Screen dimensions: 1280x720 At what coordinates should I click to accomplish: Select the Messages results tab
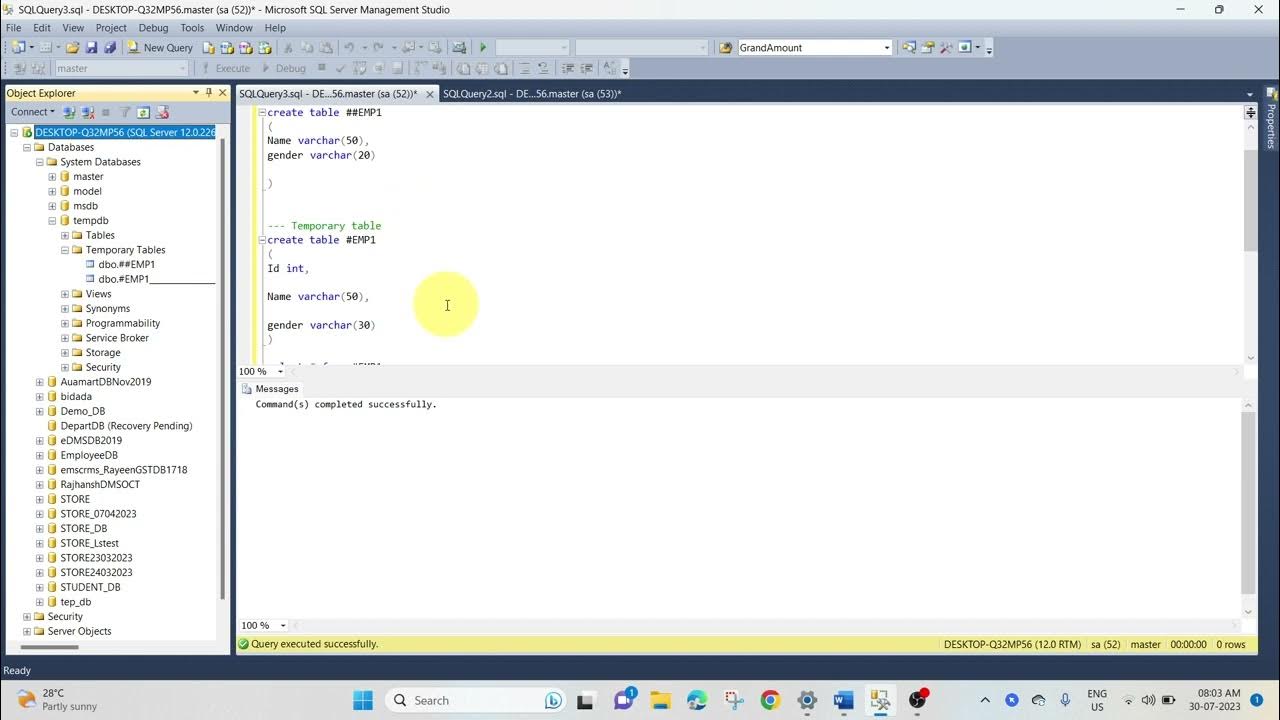point(270,389)
